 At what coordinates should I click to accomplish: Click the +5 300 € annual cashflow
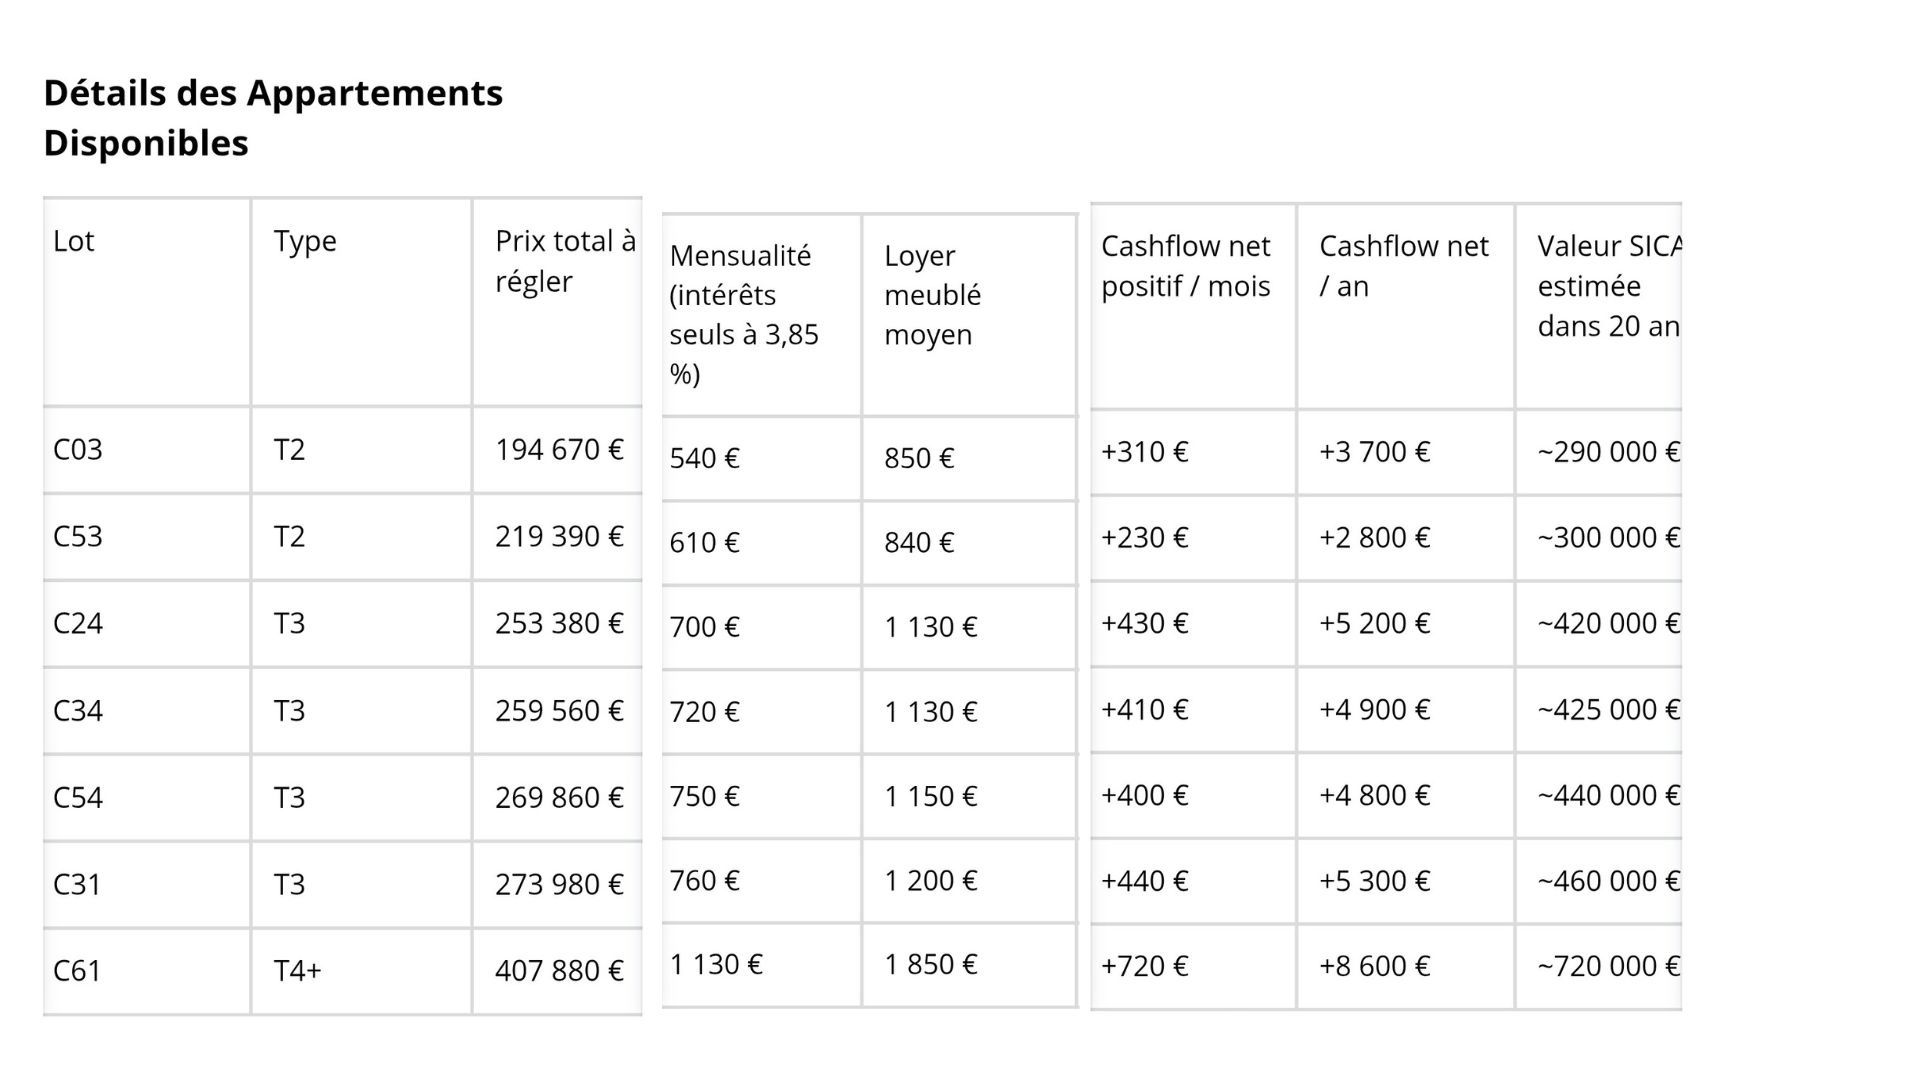(x=1374, y=881)
